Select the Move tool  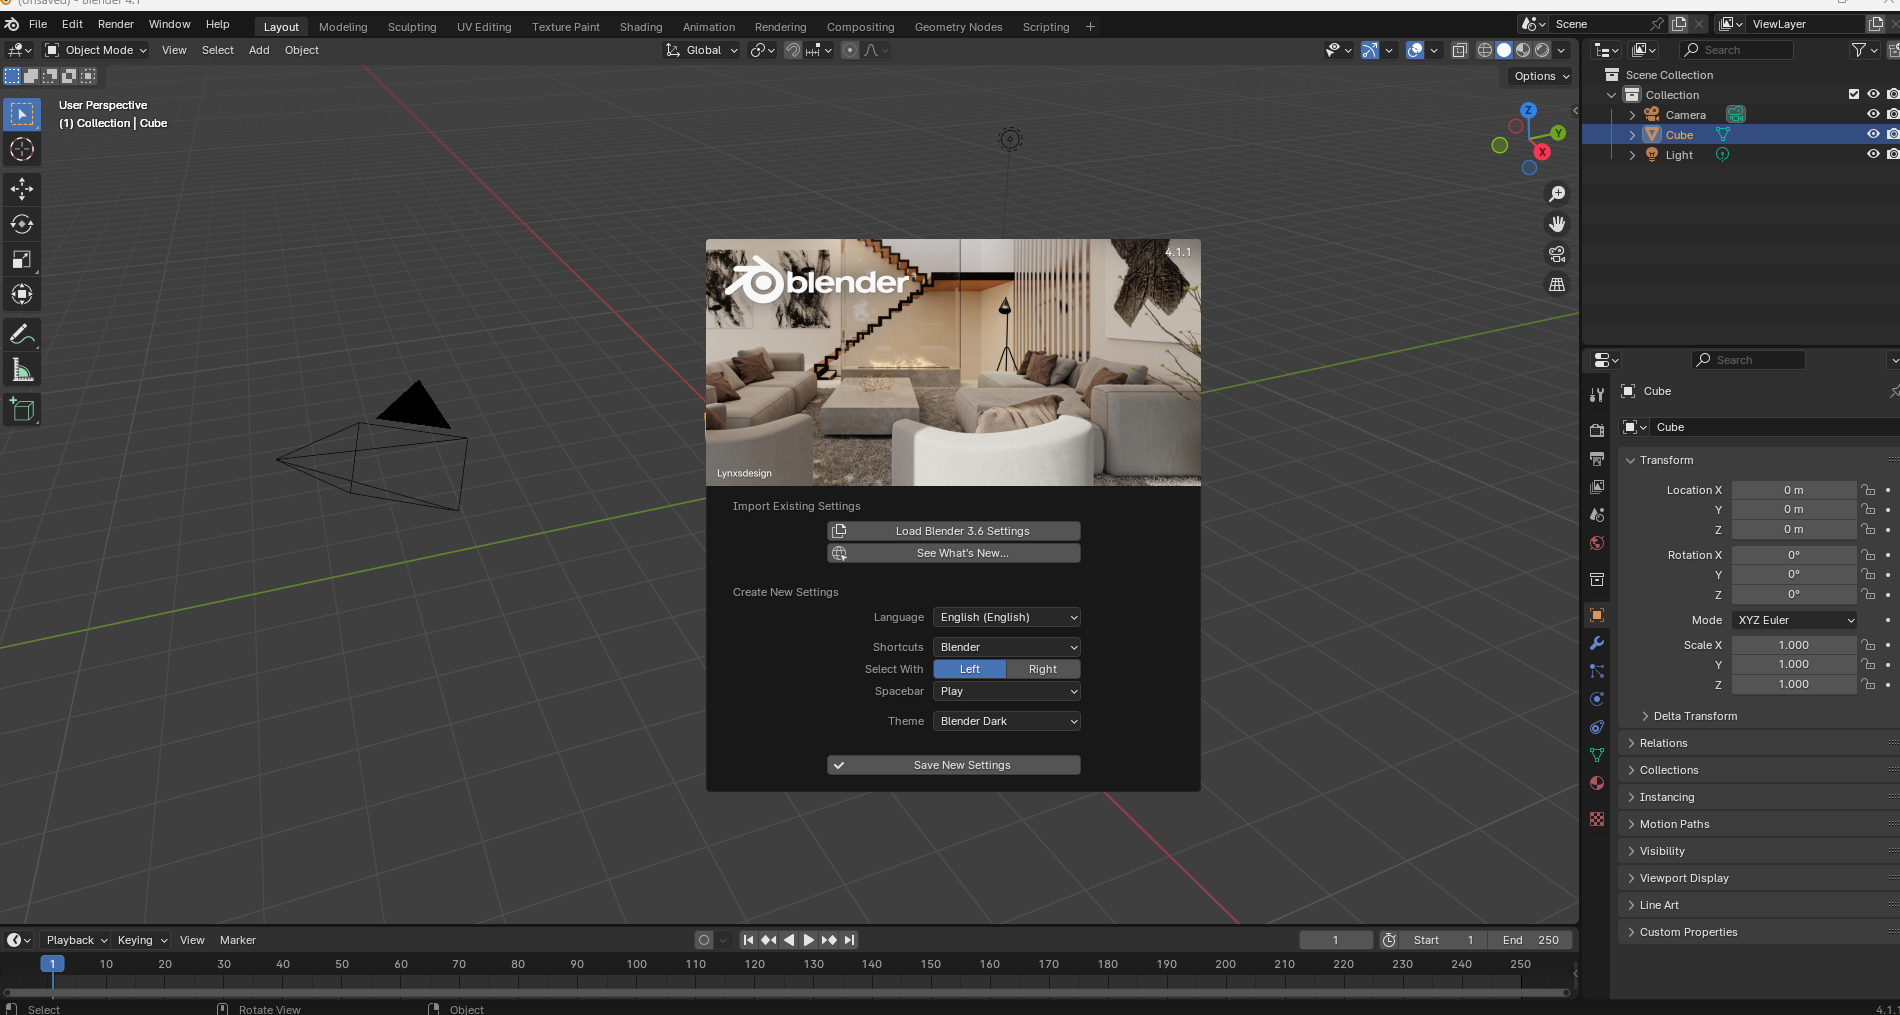click(x=22, y=189)
